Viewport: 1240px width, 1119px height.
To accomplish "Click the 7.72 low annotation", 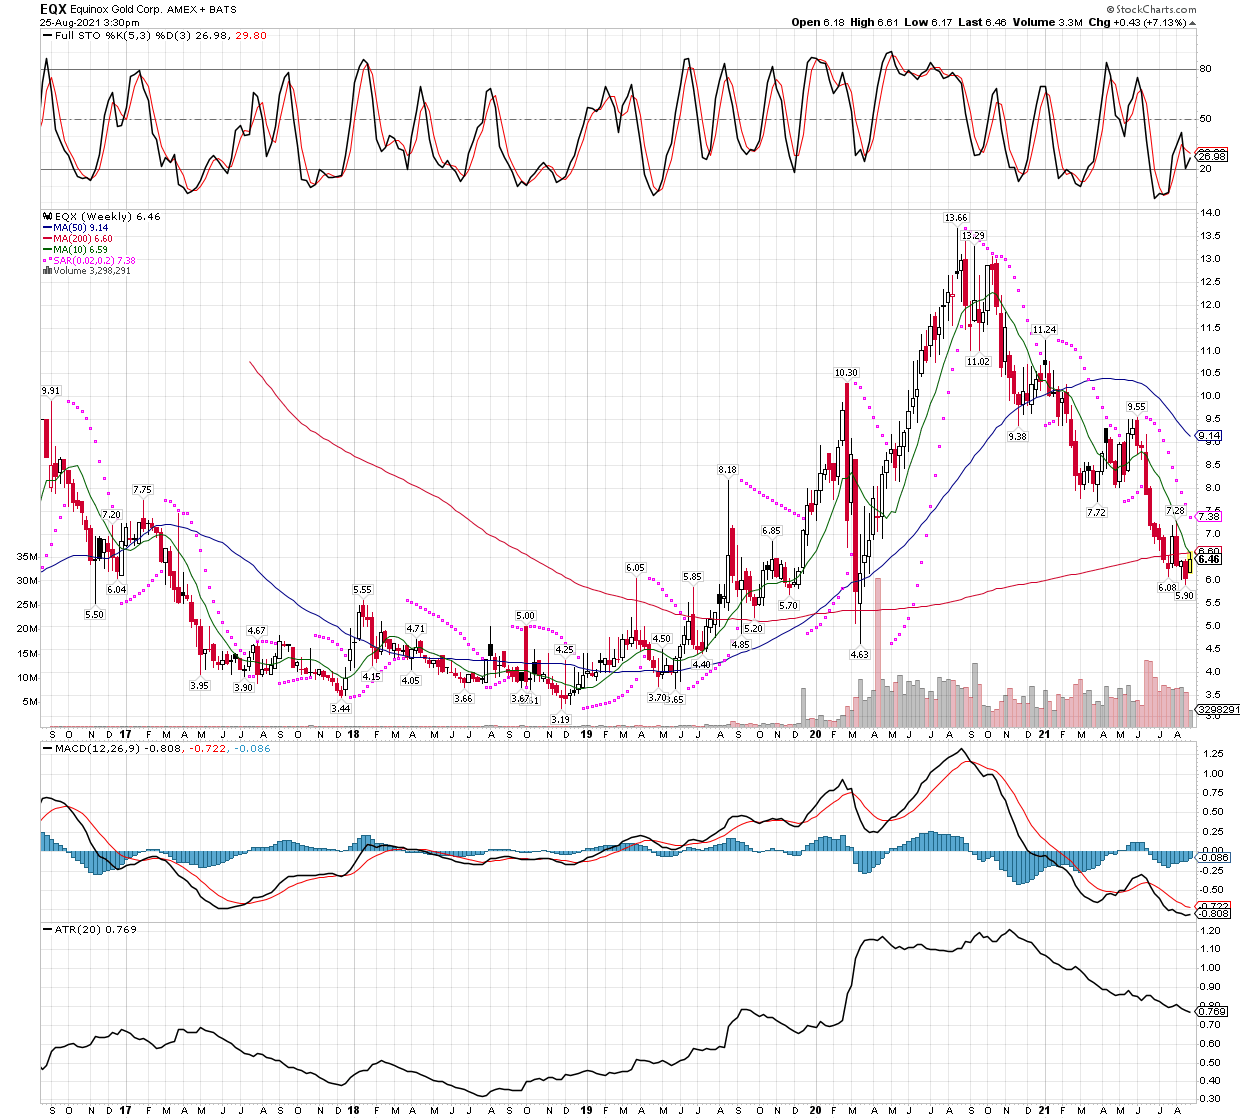I will [1097, 513].
